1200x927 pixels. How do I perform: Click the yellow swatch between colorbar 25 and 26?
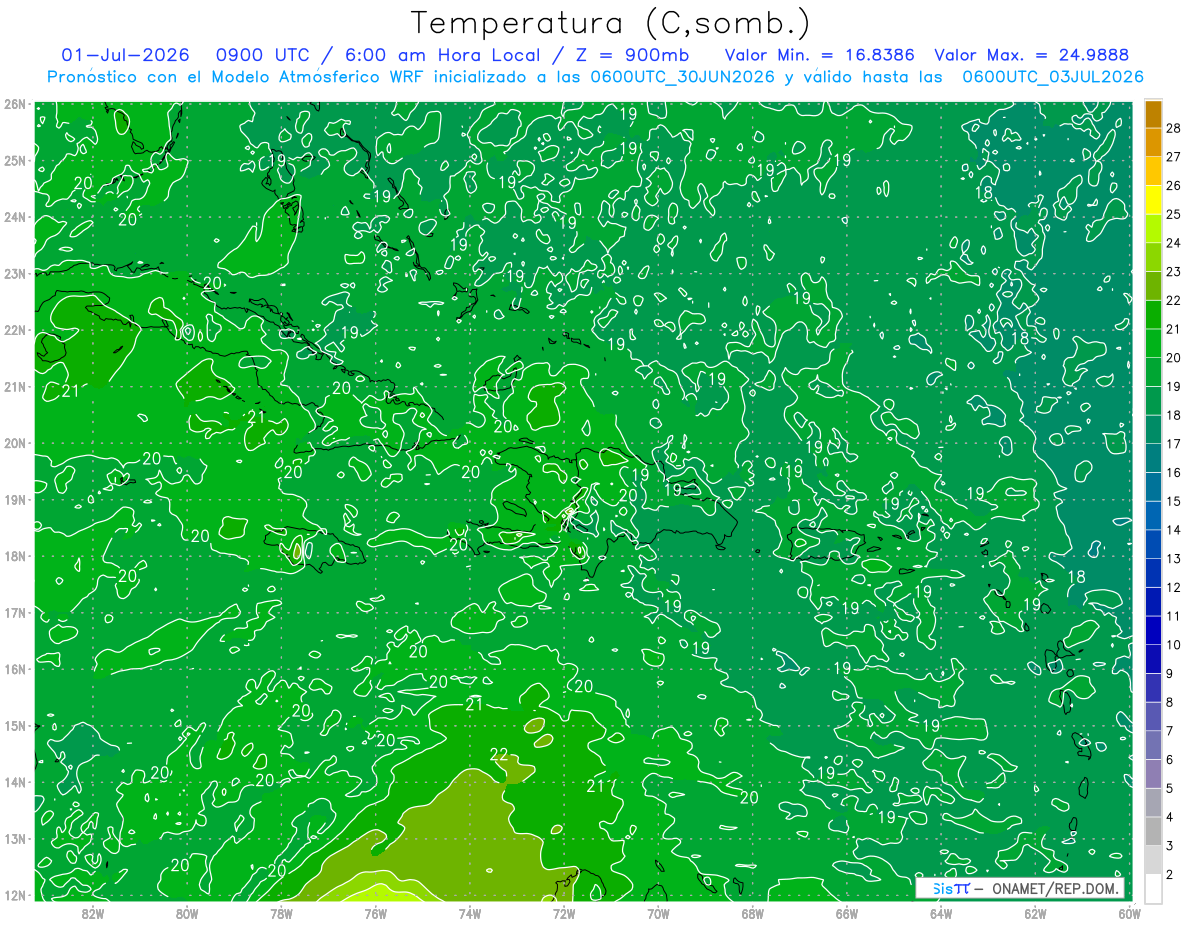(1154, 201)
